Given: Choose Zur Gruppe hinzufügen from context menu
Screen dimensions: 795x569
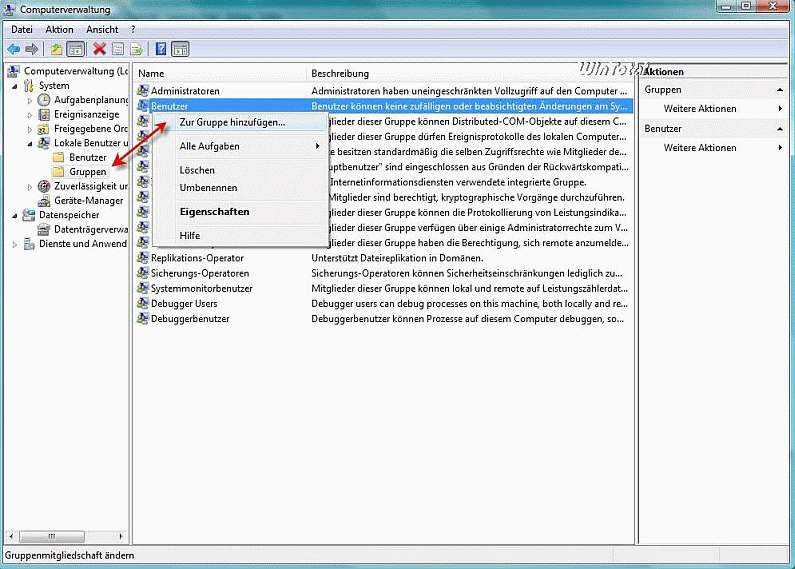Looking at the screenshot, I should coord(232,122).
